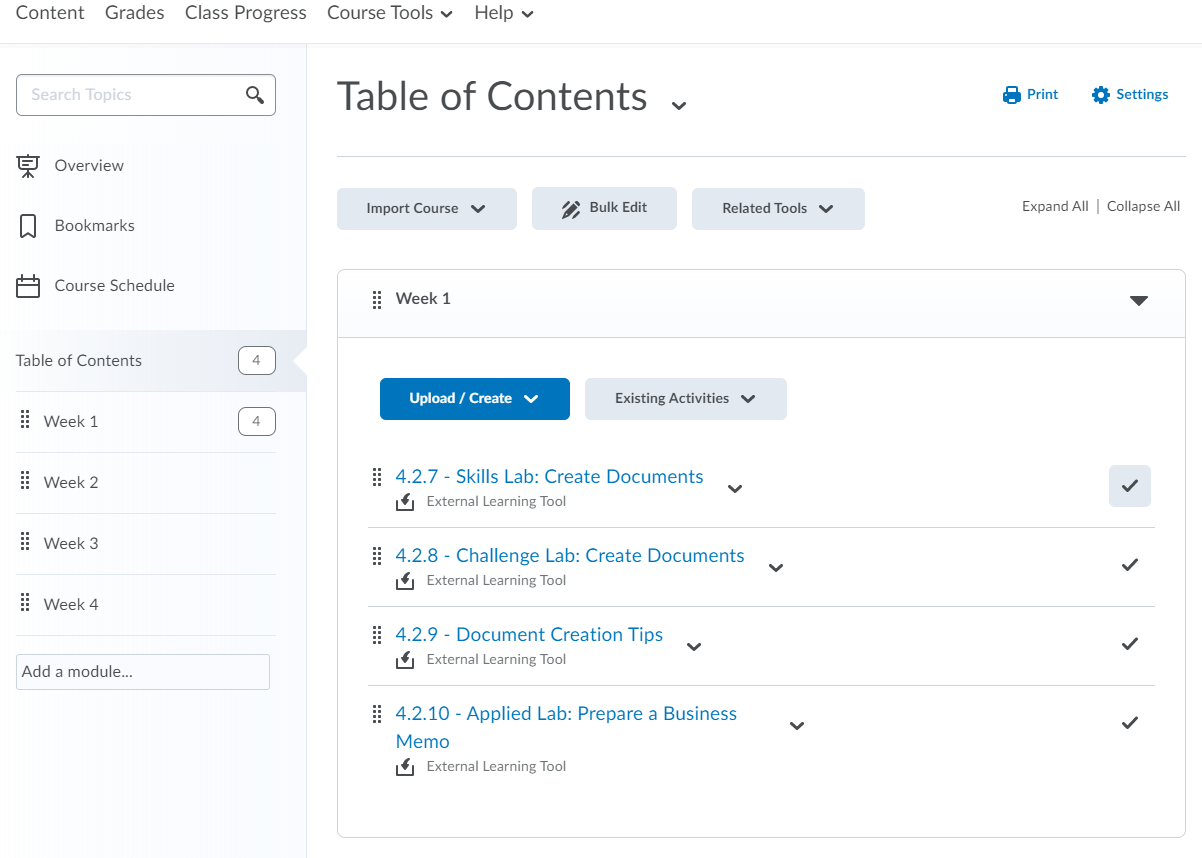The image size is (1202, 858).
Task: Open actions chevron for 4.2.7 Skills Lab
Action: 735,489
